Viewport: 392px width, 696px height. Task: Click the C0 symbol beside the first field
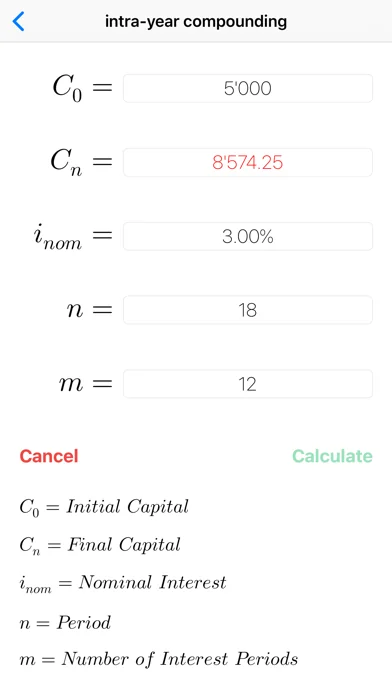pyautogui.click(x=67, y=87)
